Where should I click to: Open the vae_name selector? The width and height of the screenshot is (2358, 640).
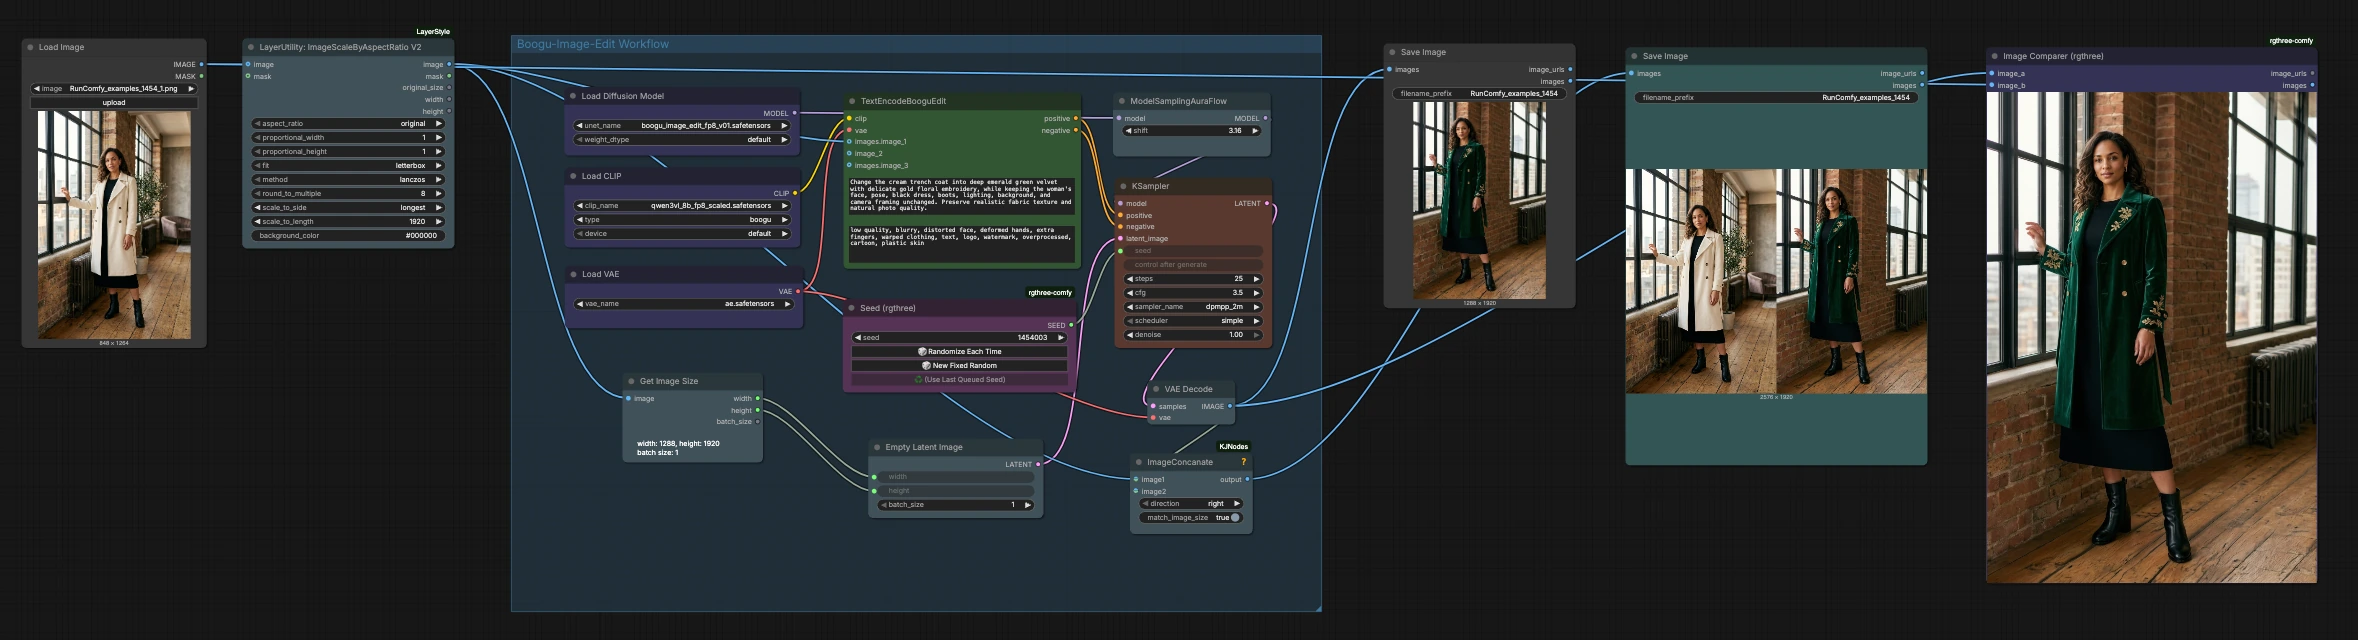coord(682,304)
